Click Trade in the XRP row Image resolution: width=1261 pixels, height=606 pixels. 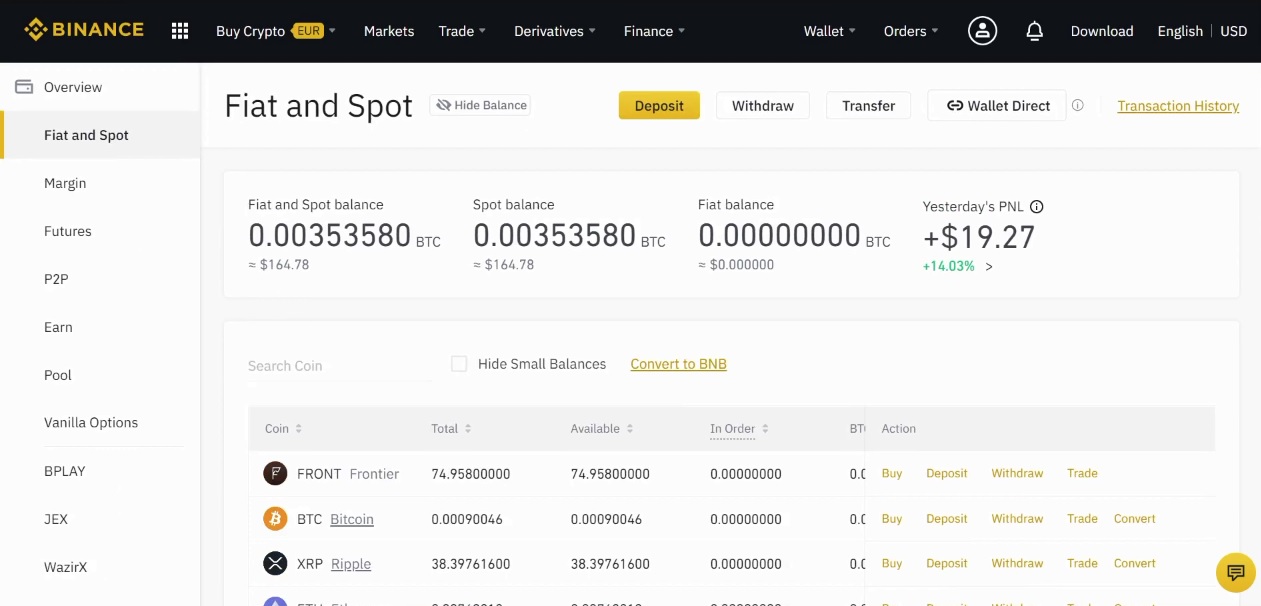coord(1082,563)
